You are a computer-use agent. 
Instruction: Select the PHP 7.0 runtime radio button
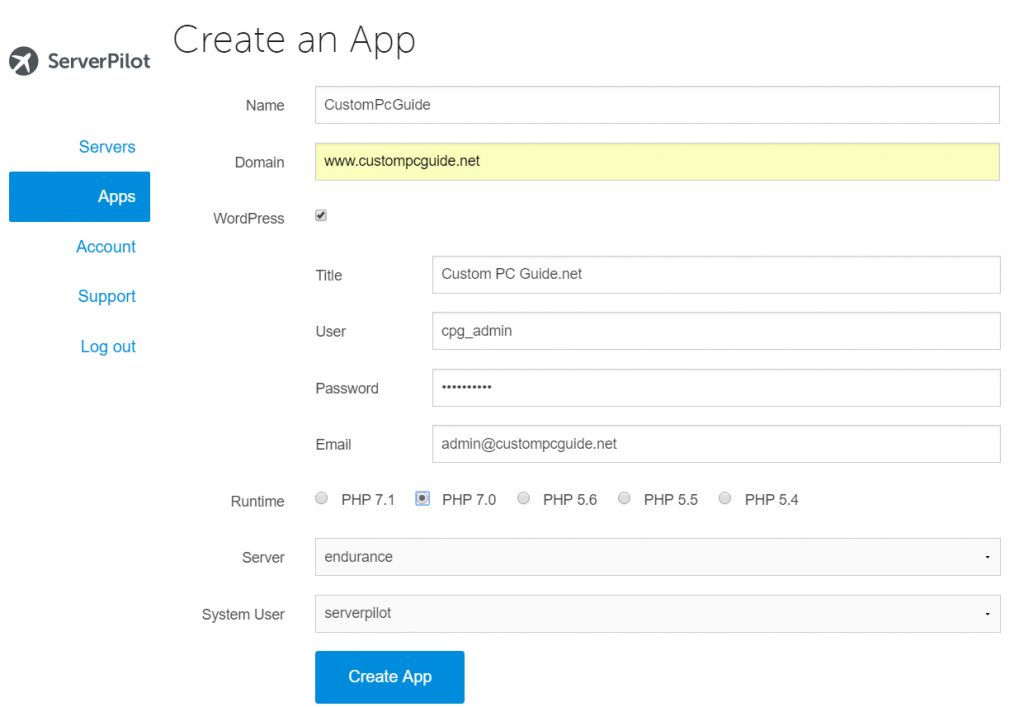coord(423,499)
